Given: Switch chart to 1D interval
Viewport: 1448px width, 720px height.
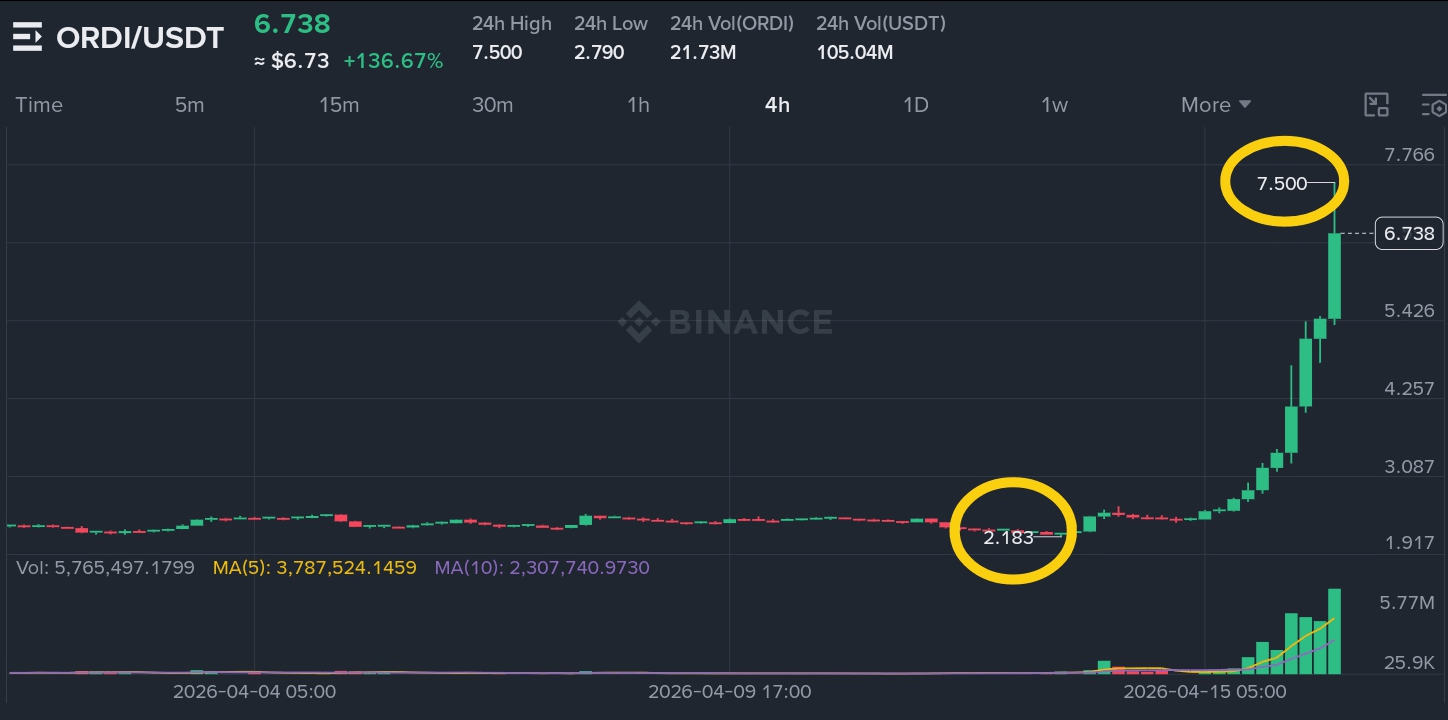Looking at the screenshot, I should coord(915,105).
